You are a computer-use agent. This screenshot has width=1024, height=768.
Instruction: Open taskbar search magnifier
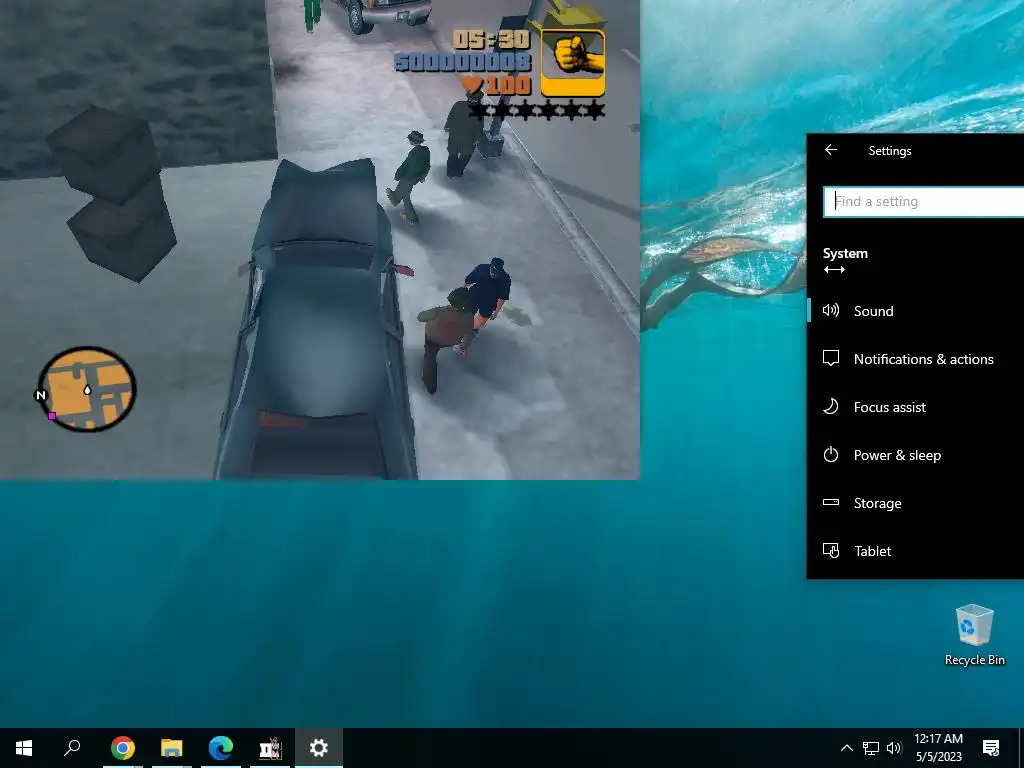[72, 748]
